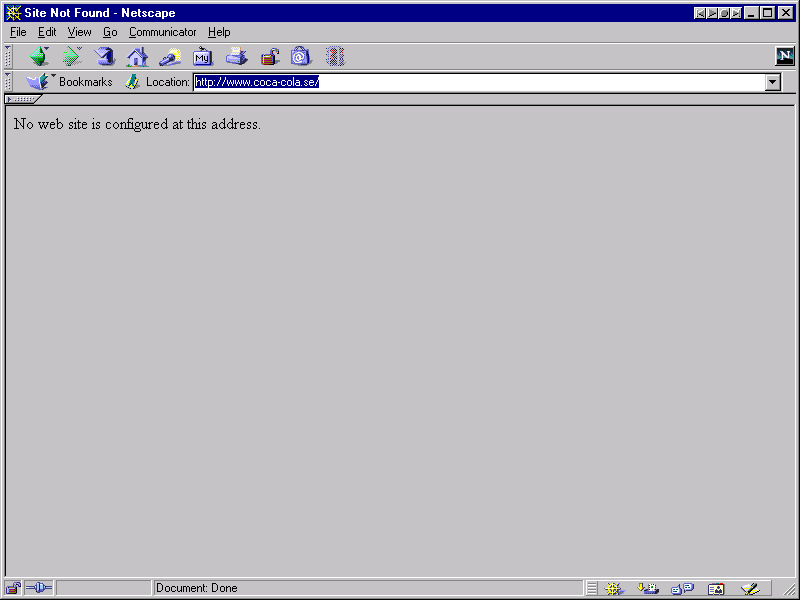Minimize the Netscape window
This screenshot has width=800, height=600.
click(x=751, y=13)
